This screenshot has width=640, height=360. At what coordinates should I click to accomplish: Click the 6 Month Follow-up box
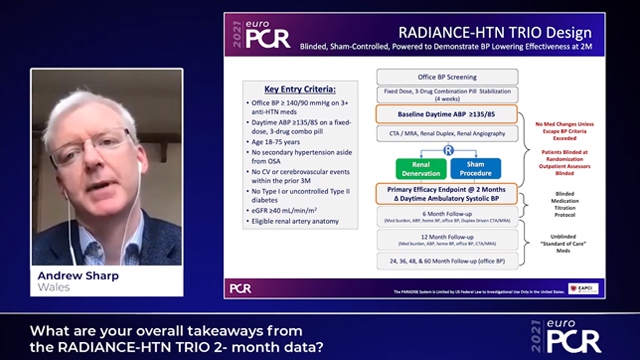coord(447,216)
